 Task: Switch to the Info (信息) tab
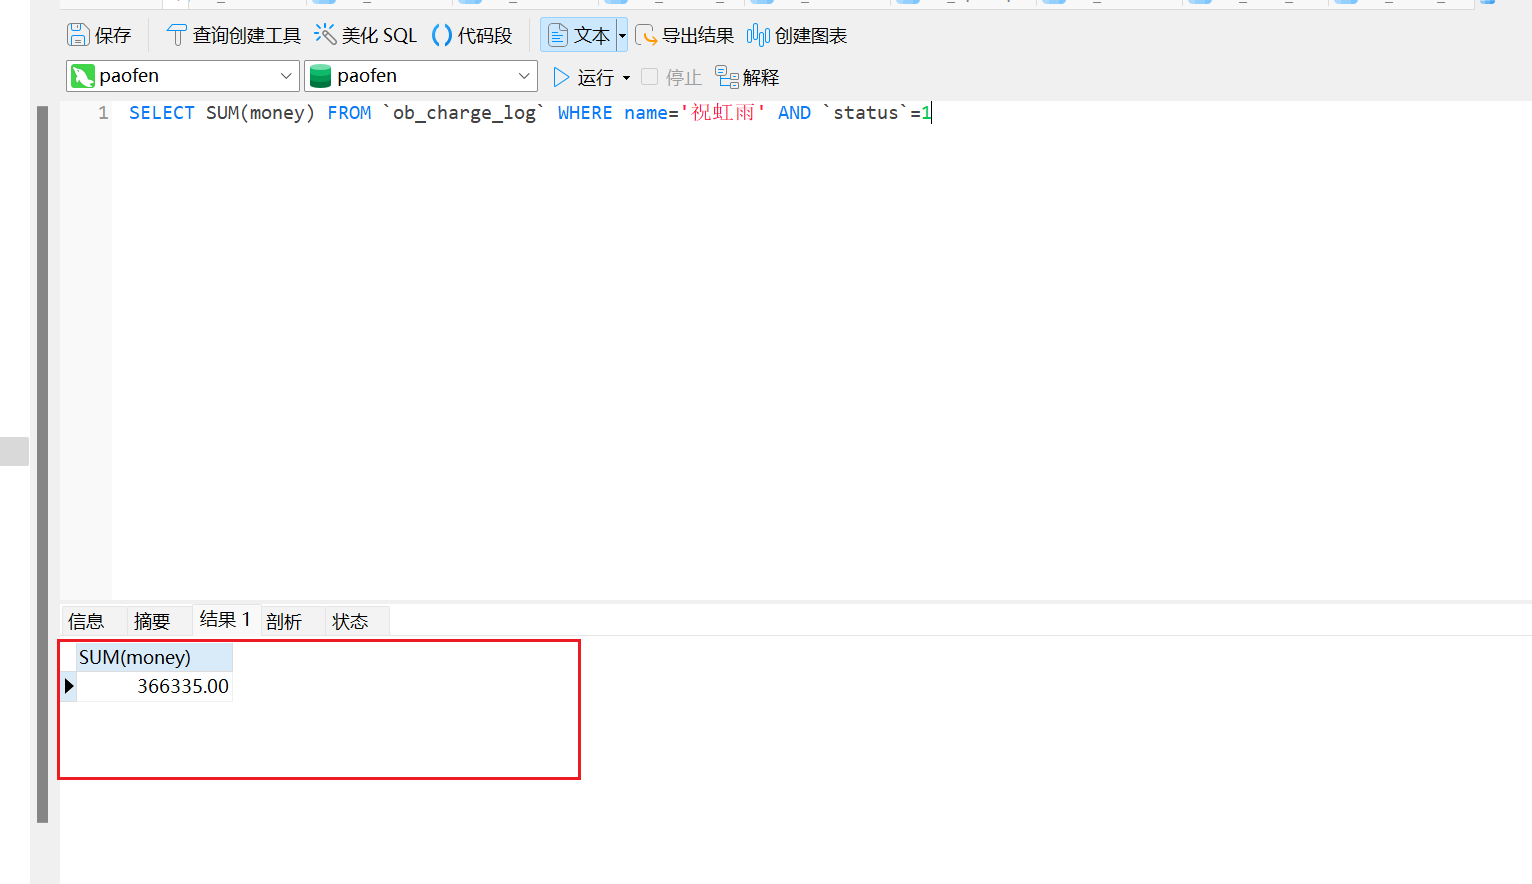click(86, 621)
